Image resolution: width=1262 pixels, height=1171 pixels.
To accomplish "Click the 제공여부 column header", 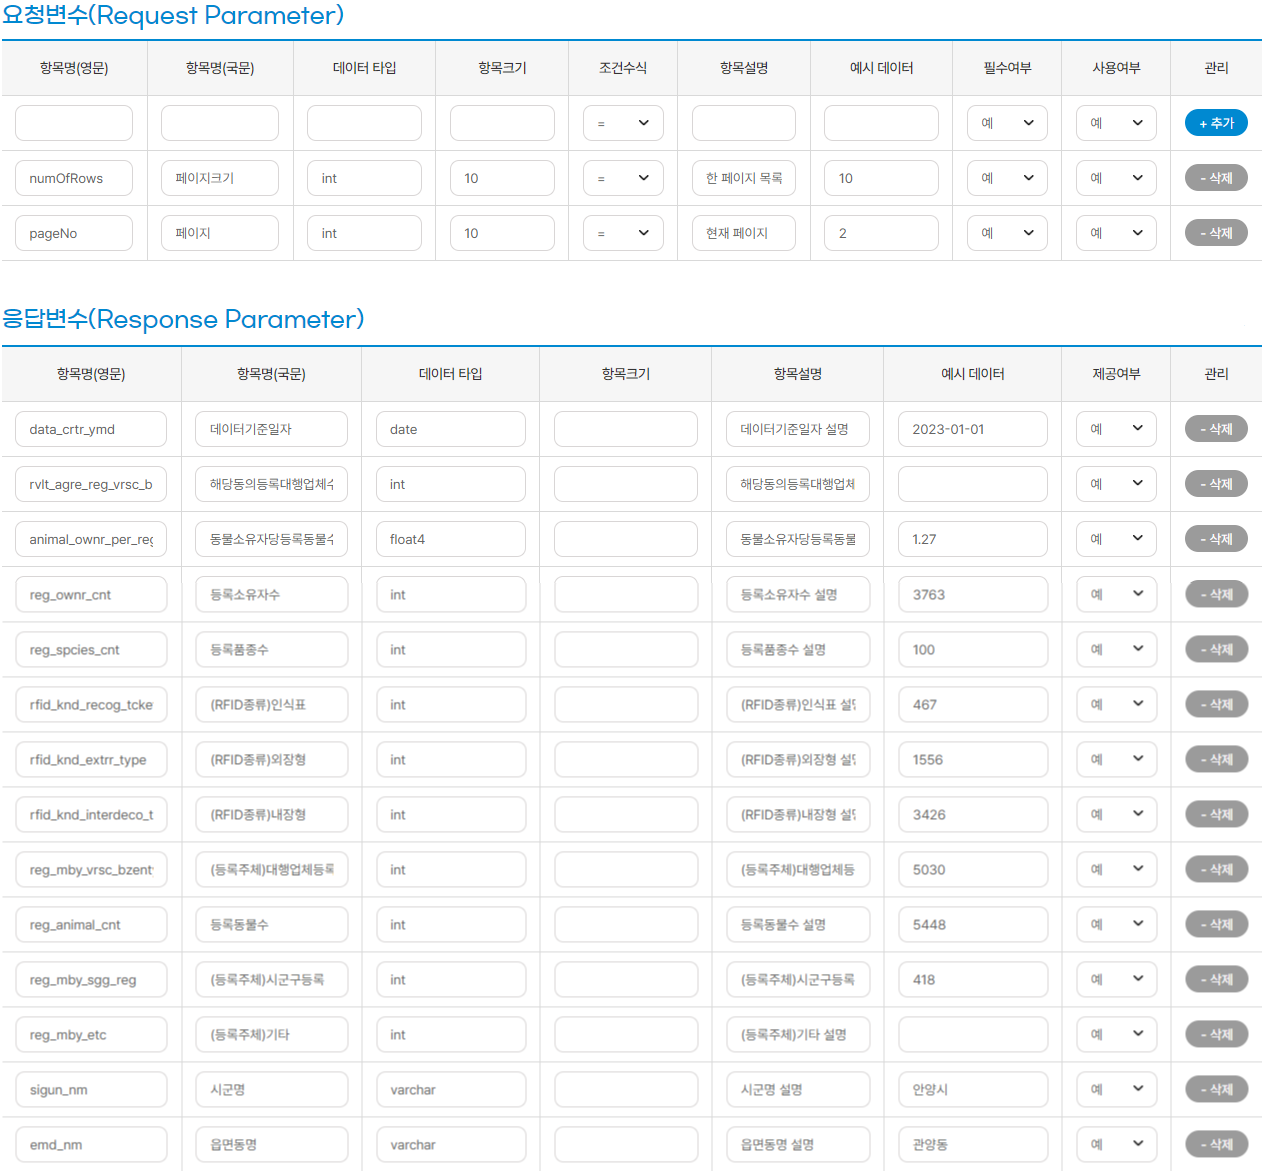I will (1116, 374).
